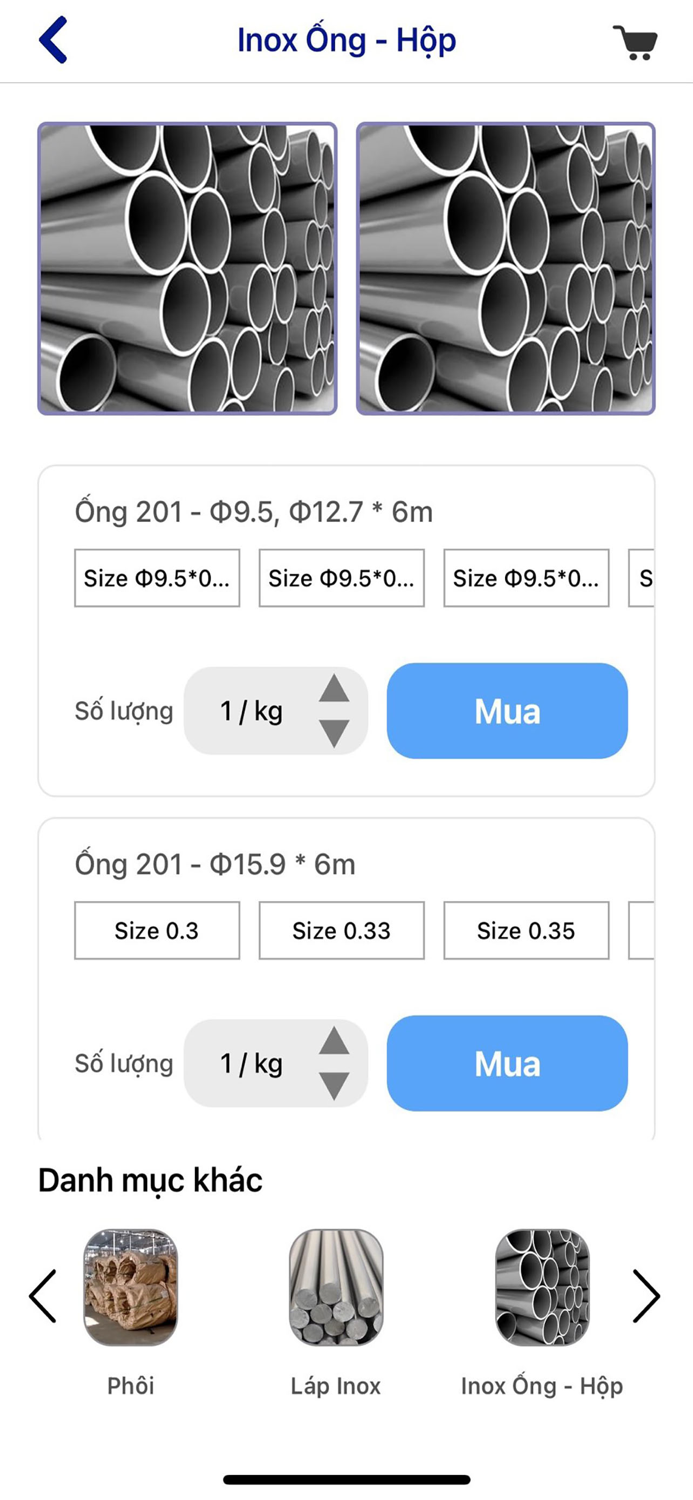Open the Phôi category icon
Screen dimensions: 693x1500
click(131, 1287)
